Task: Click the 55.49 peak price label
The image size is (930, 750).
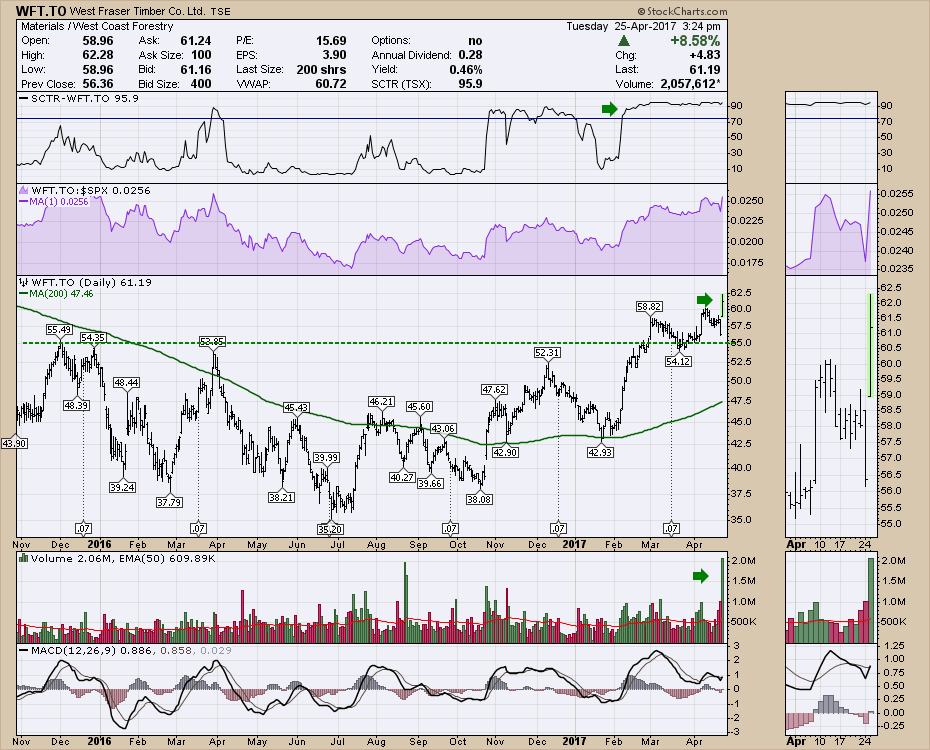Action: point(59,330)
